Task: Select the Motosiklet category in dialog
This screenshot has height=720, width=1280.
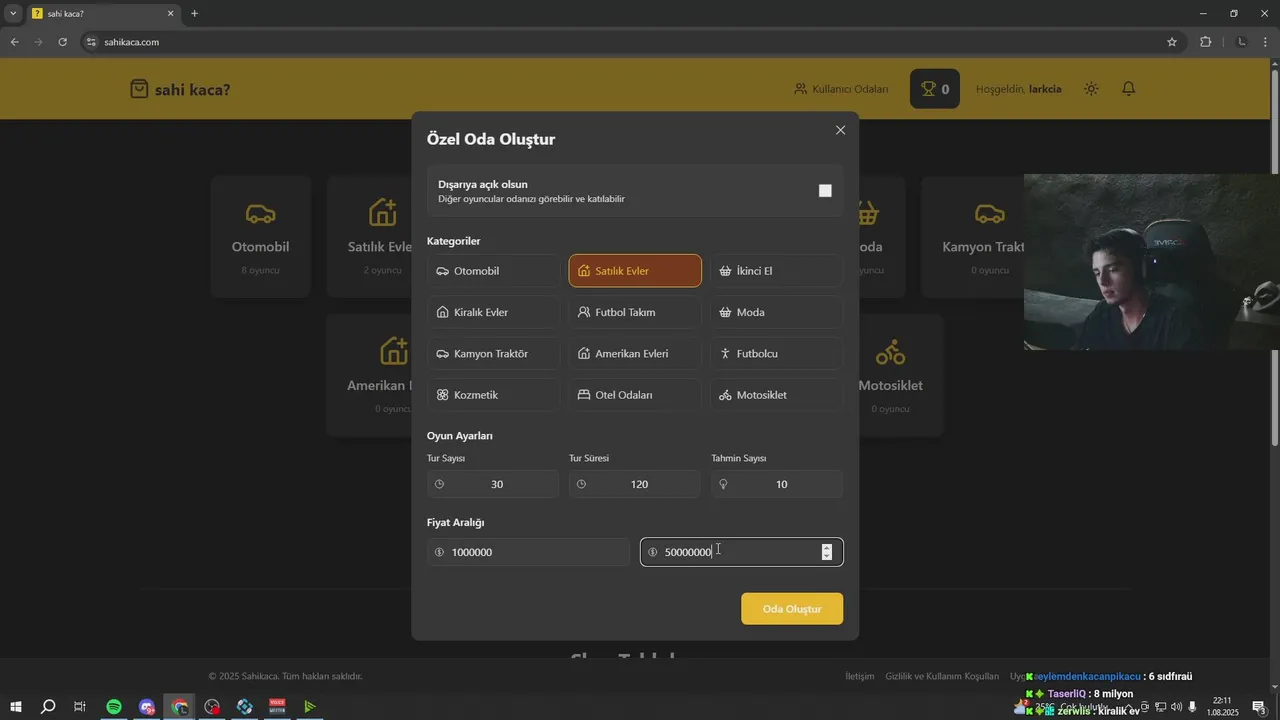Action: [777, 395]
